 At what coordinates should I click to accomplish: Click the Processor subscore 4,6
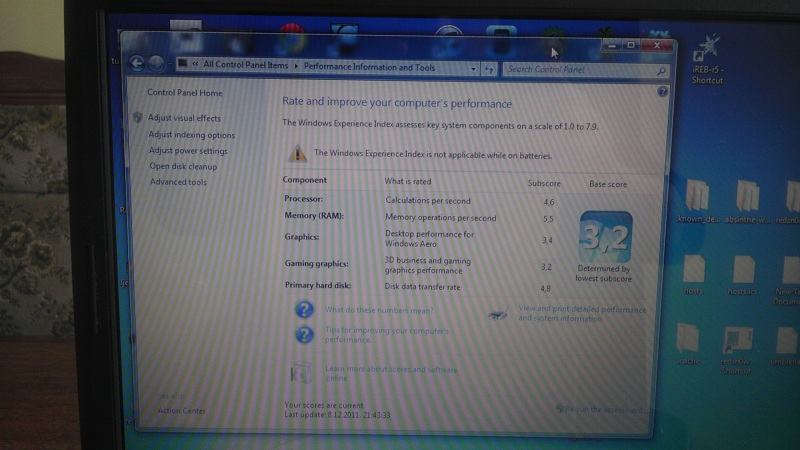click(x=548, y=202)
